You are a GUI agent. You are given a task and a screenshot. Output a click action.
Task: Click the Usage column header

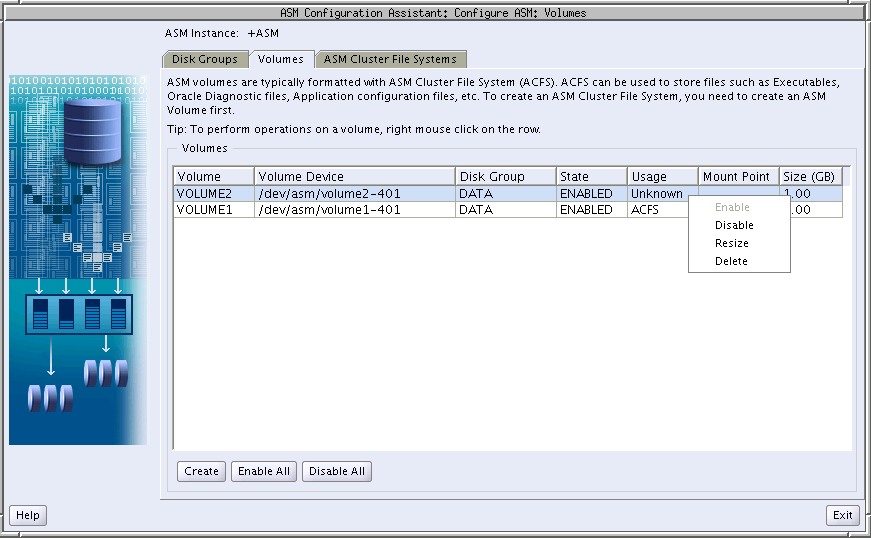coord(663,177)
